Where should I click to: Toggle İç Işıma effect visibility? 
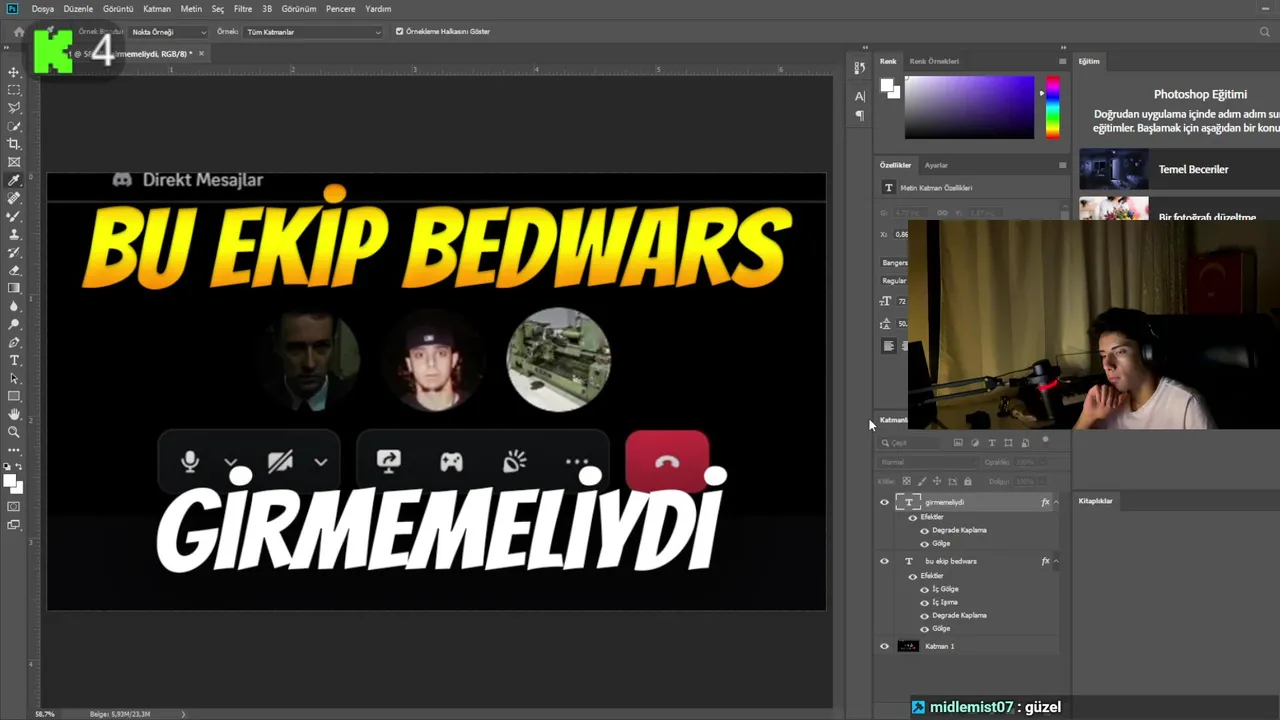924,602
